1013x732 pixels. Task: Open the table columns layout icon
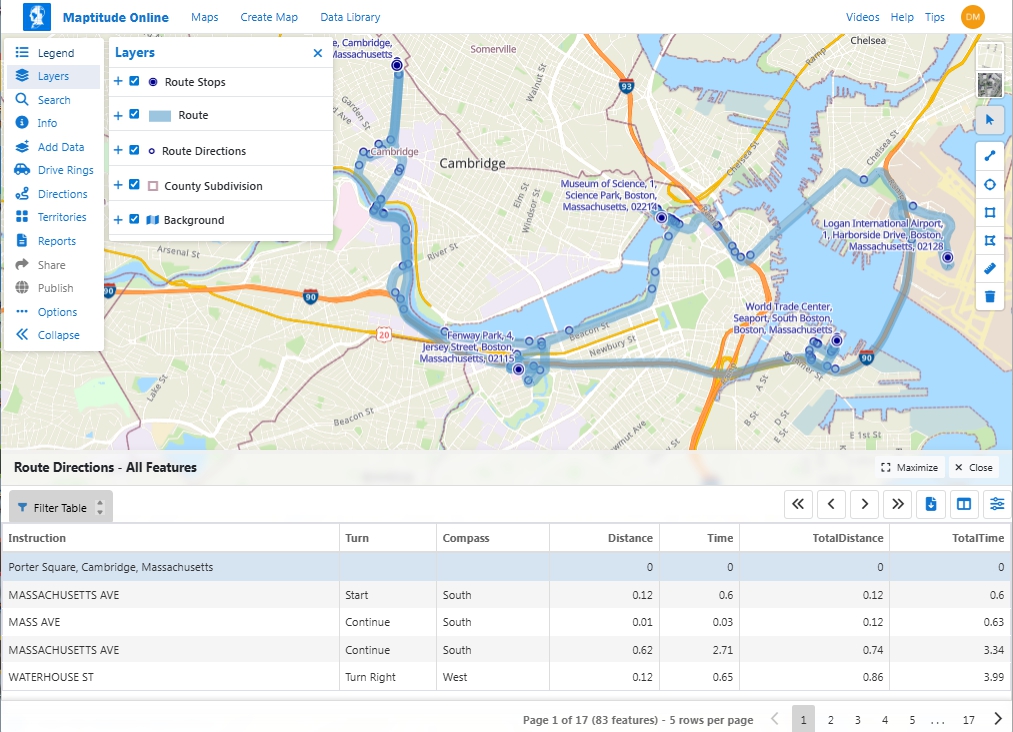click(964, 504)
